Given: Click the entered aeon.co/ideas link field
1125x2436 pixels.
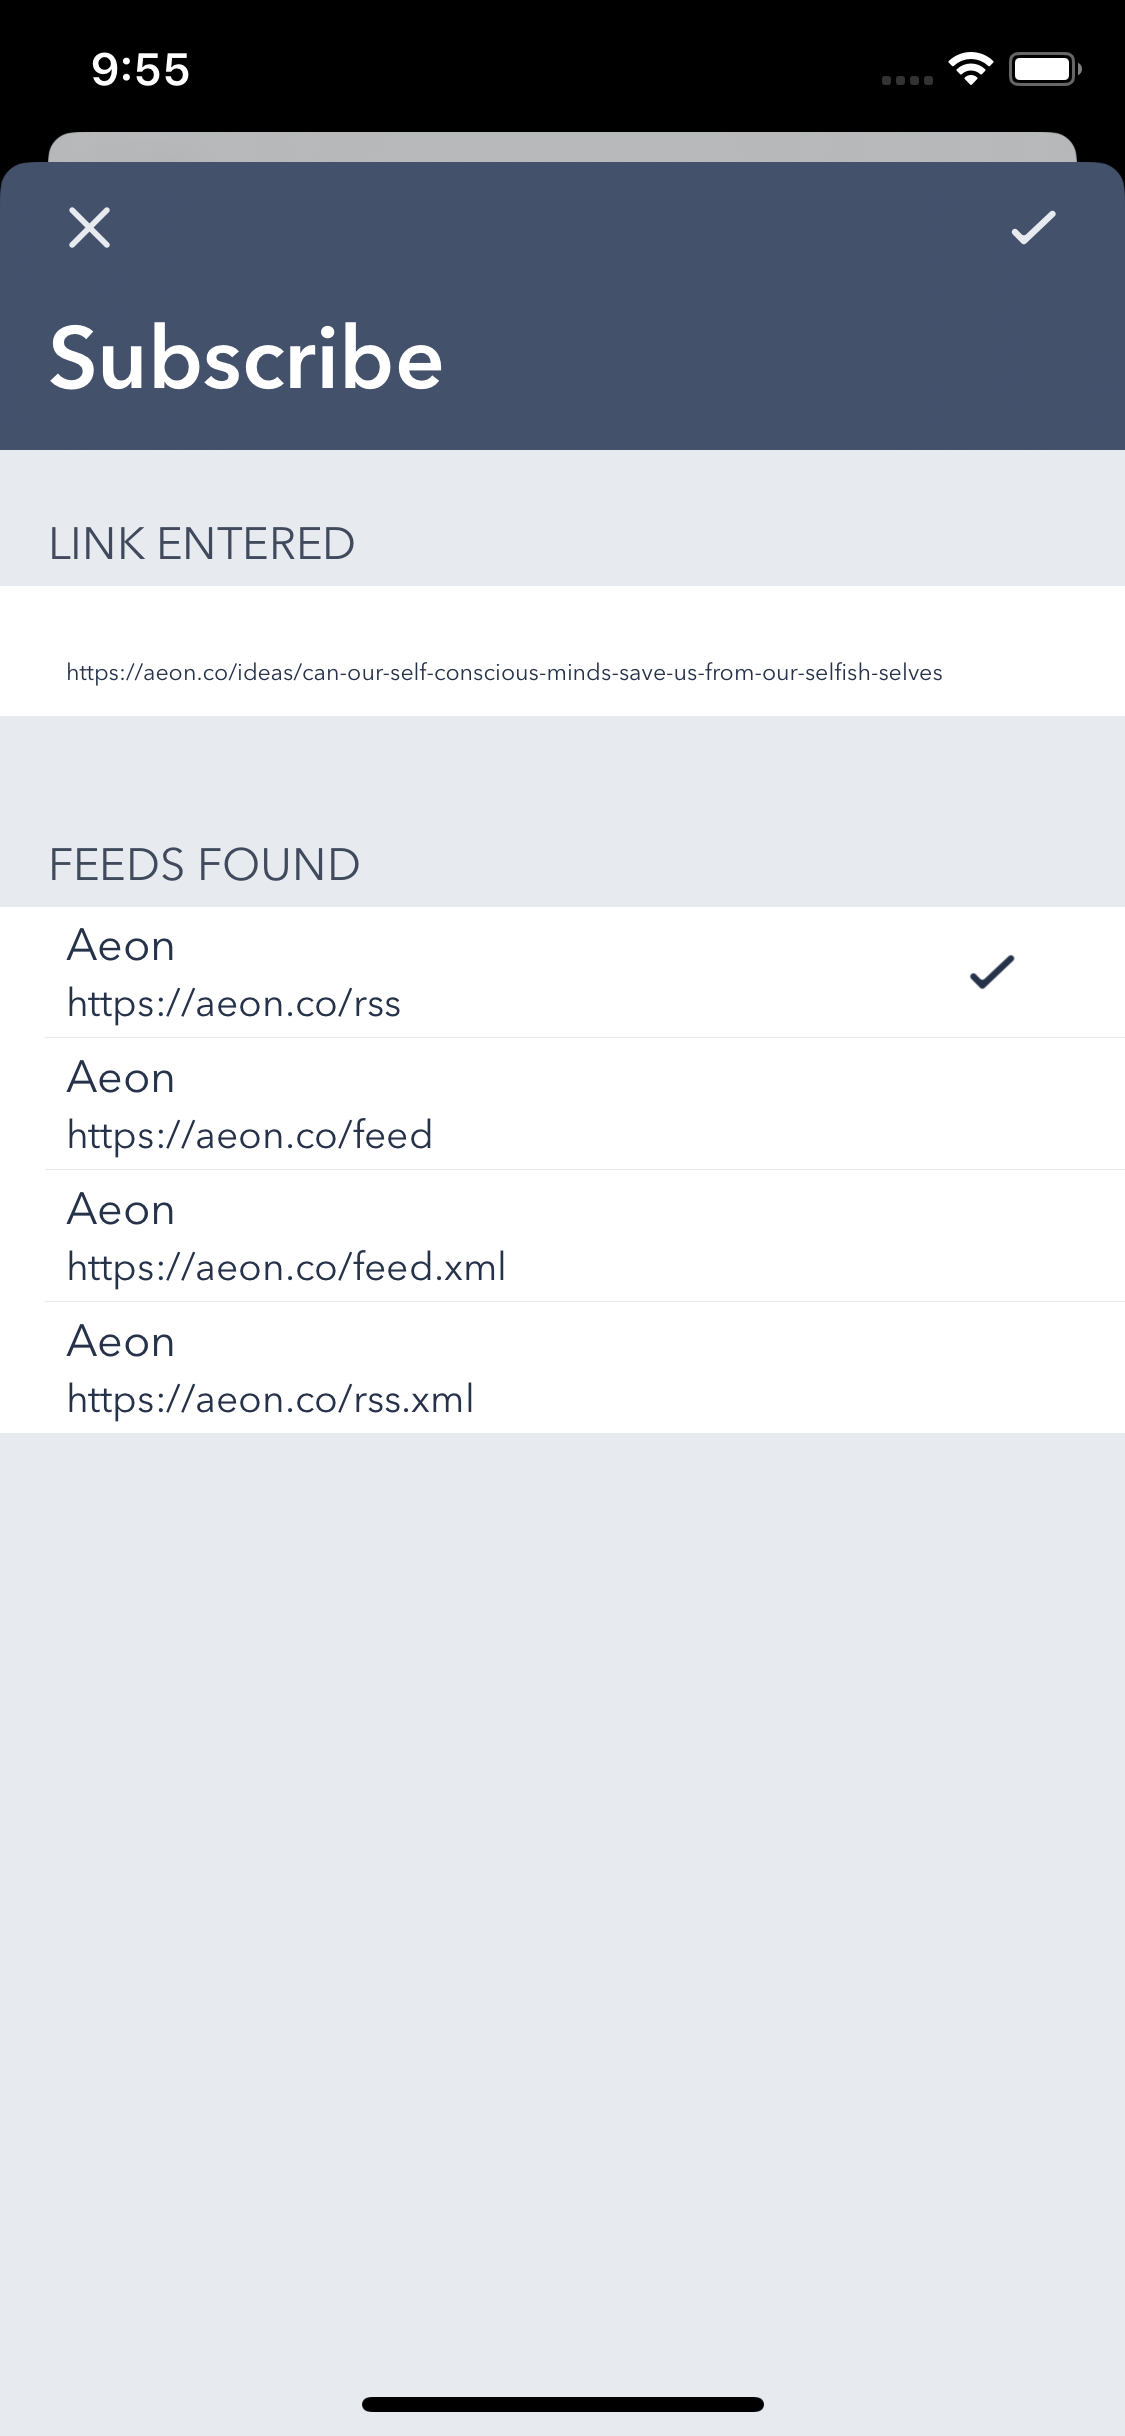Looking at the screenshot, I should tap(504, 672).
